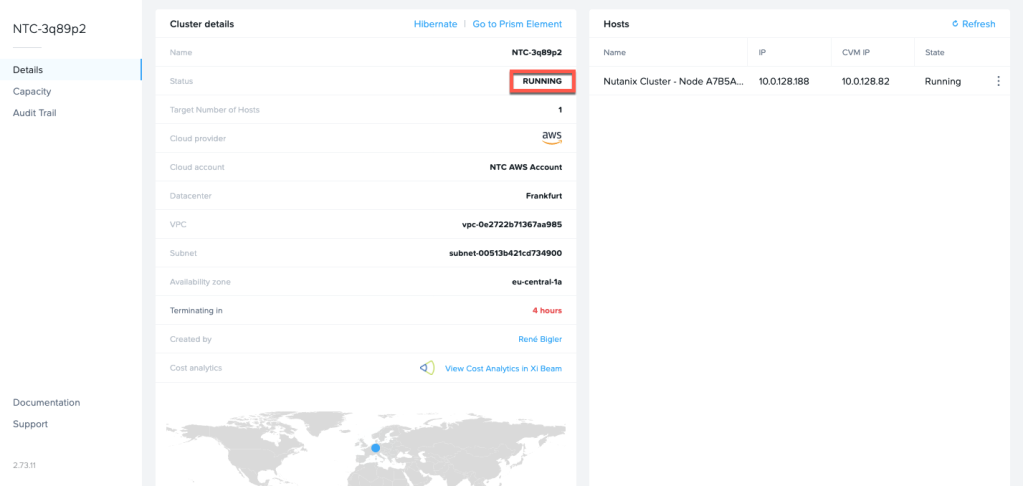Select the CVM IP column header
The width and height of the screenshot is (1023, 486).
(855, 52)
